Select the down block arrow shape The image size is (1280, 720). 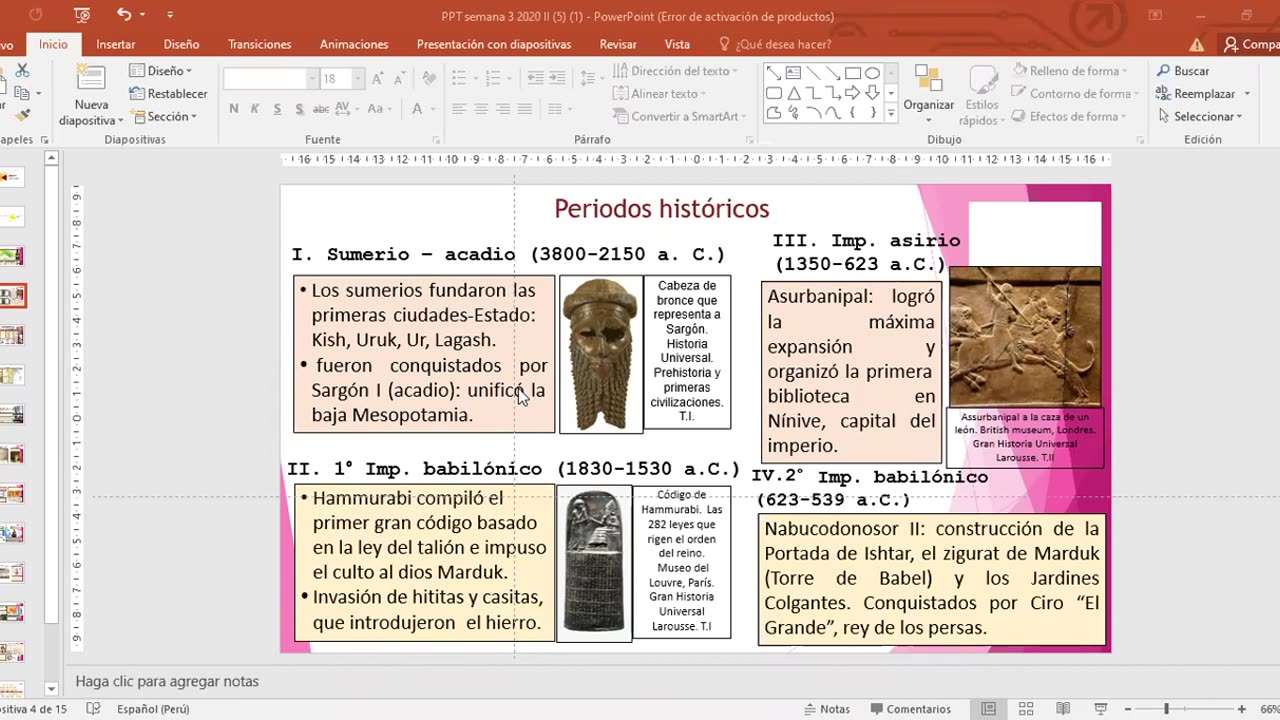(872, 93)
